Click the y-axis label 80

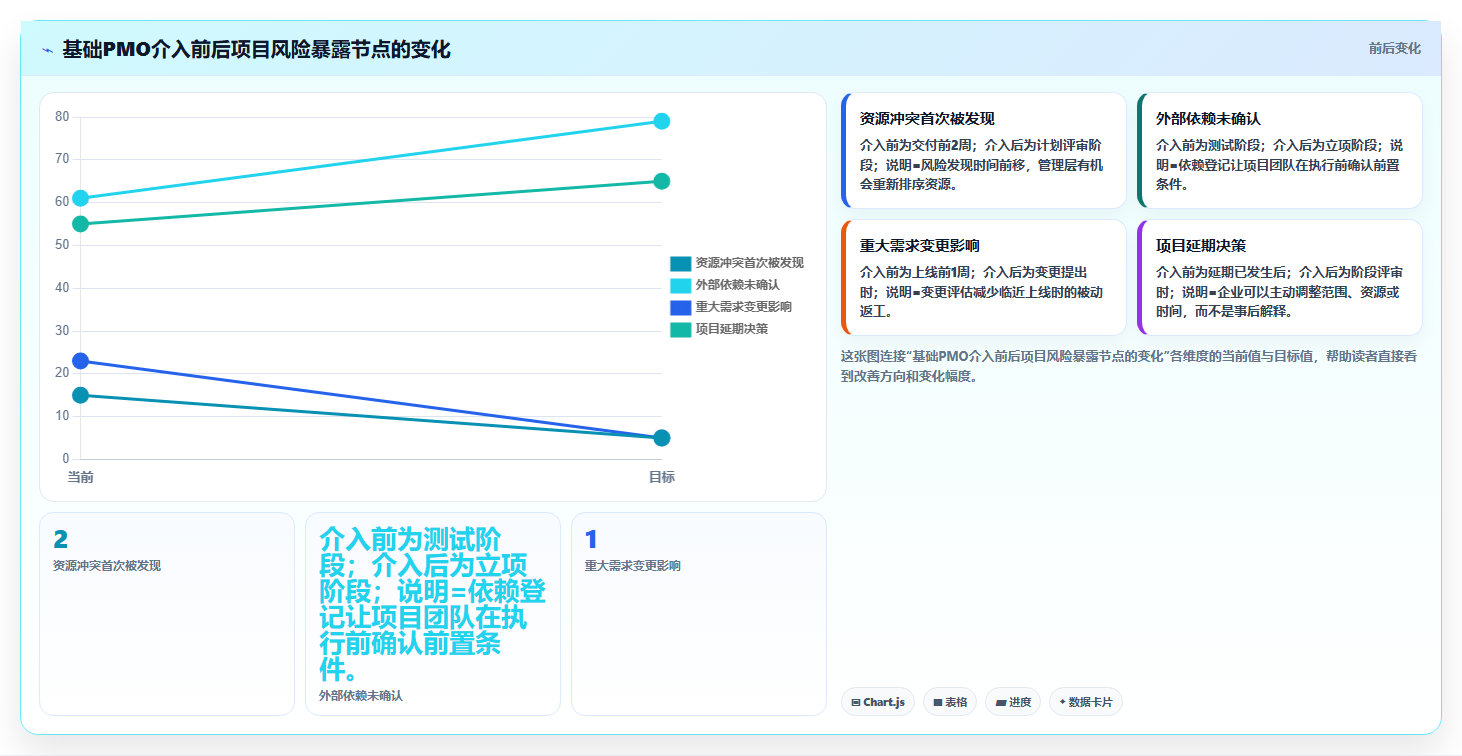tap(62, 117)
